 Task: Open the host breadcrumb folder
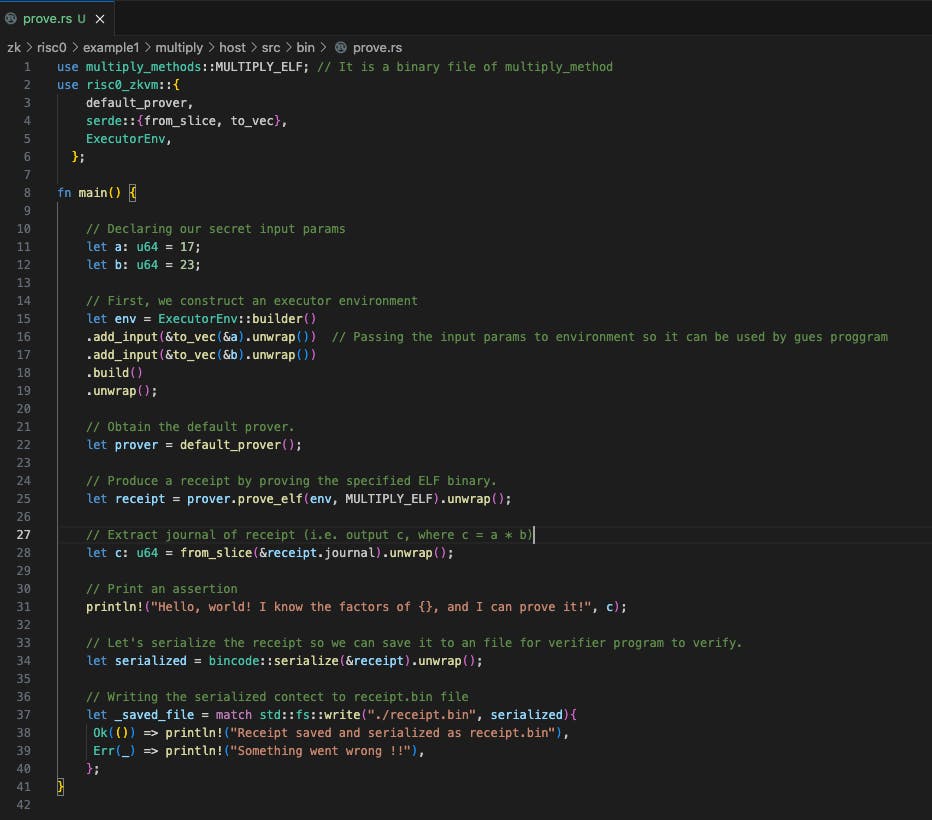[232, 48]
